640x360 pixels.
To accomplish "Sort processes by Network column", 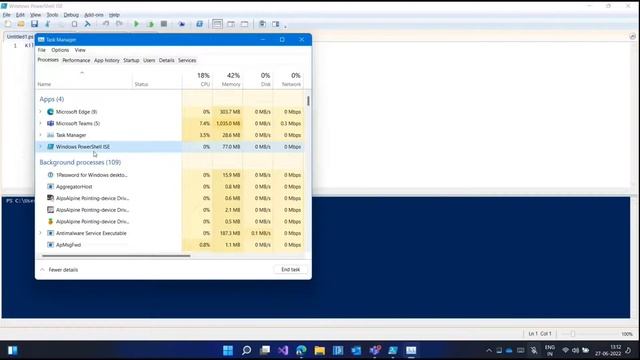I will [288, 79].
